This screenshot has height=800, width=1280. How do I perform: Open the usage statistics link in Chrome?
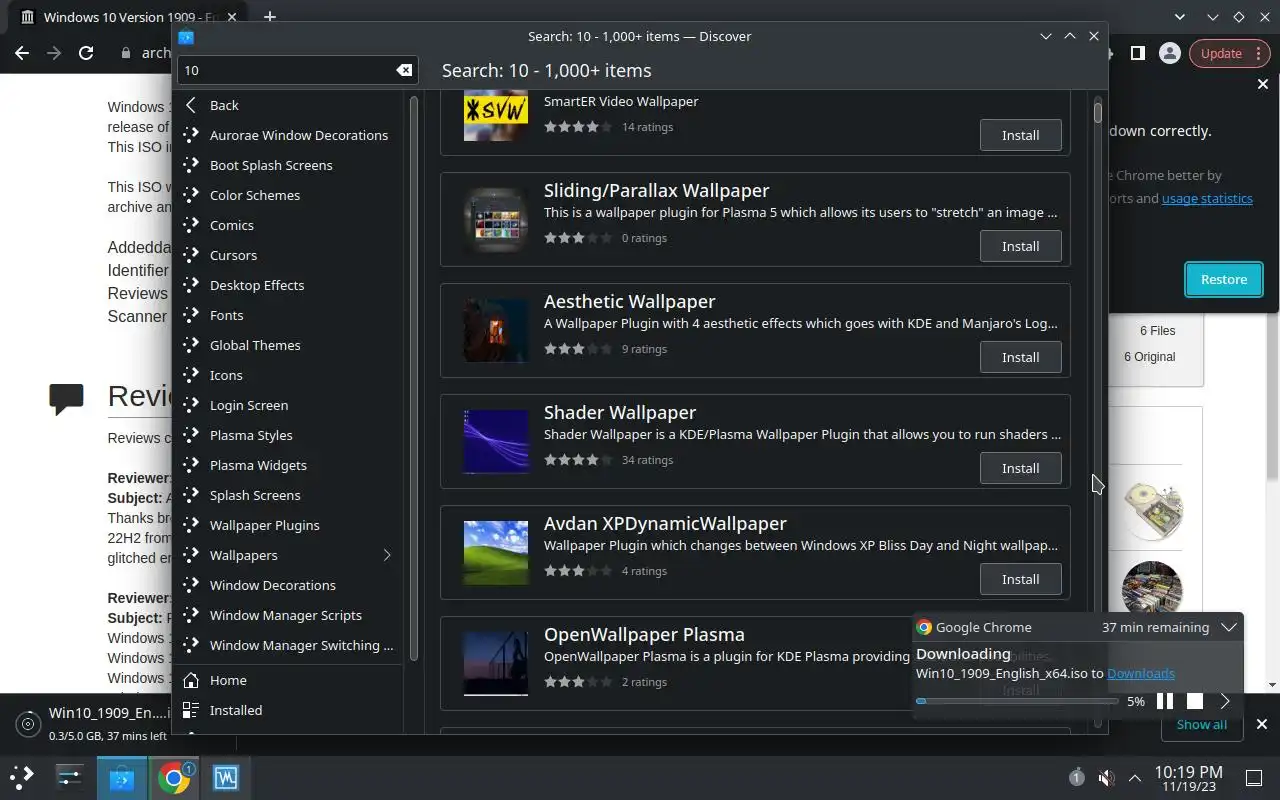(1207, 198)
